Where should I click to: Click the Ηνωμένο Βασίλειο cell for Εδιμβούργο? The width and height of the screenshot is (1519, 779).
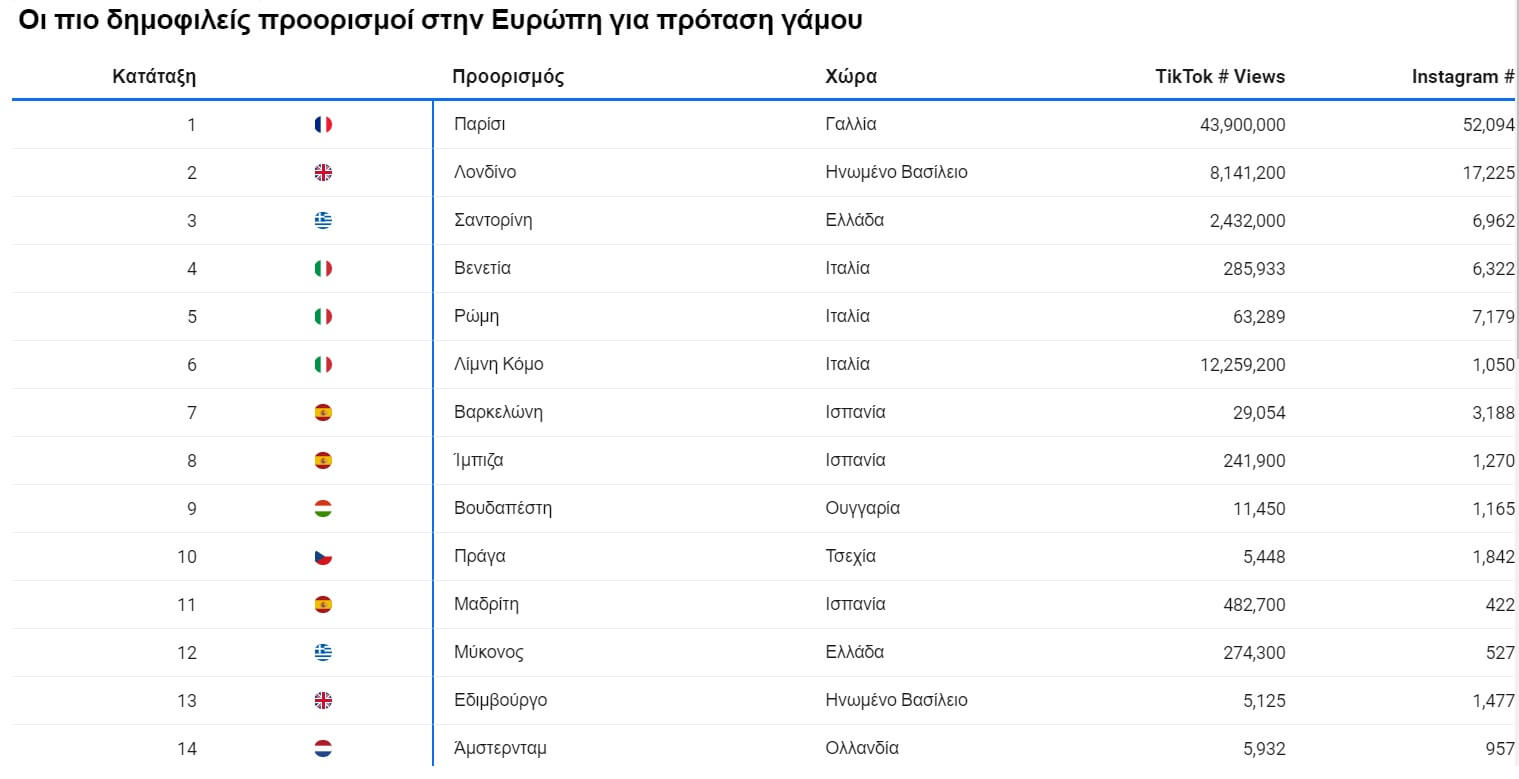896,701
